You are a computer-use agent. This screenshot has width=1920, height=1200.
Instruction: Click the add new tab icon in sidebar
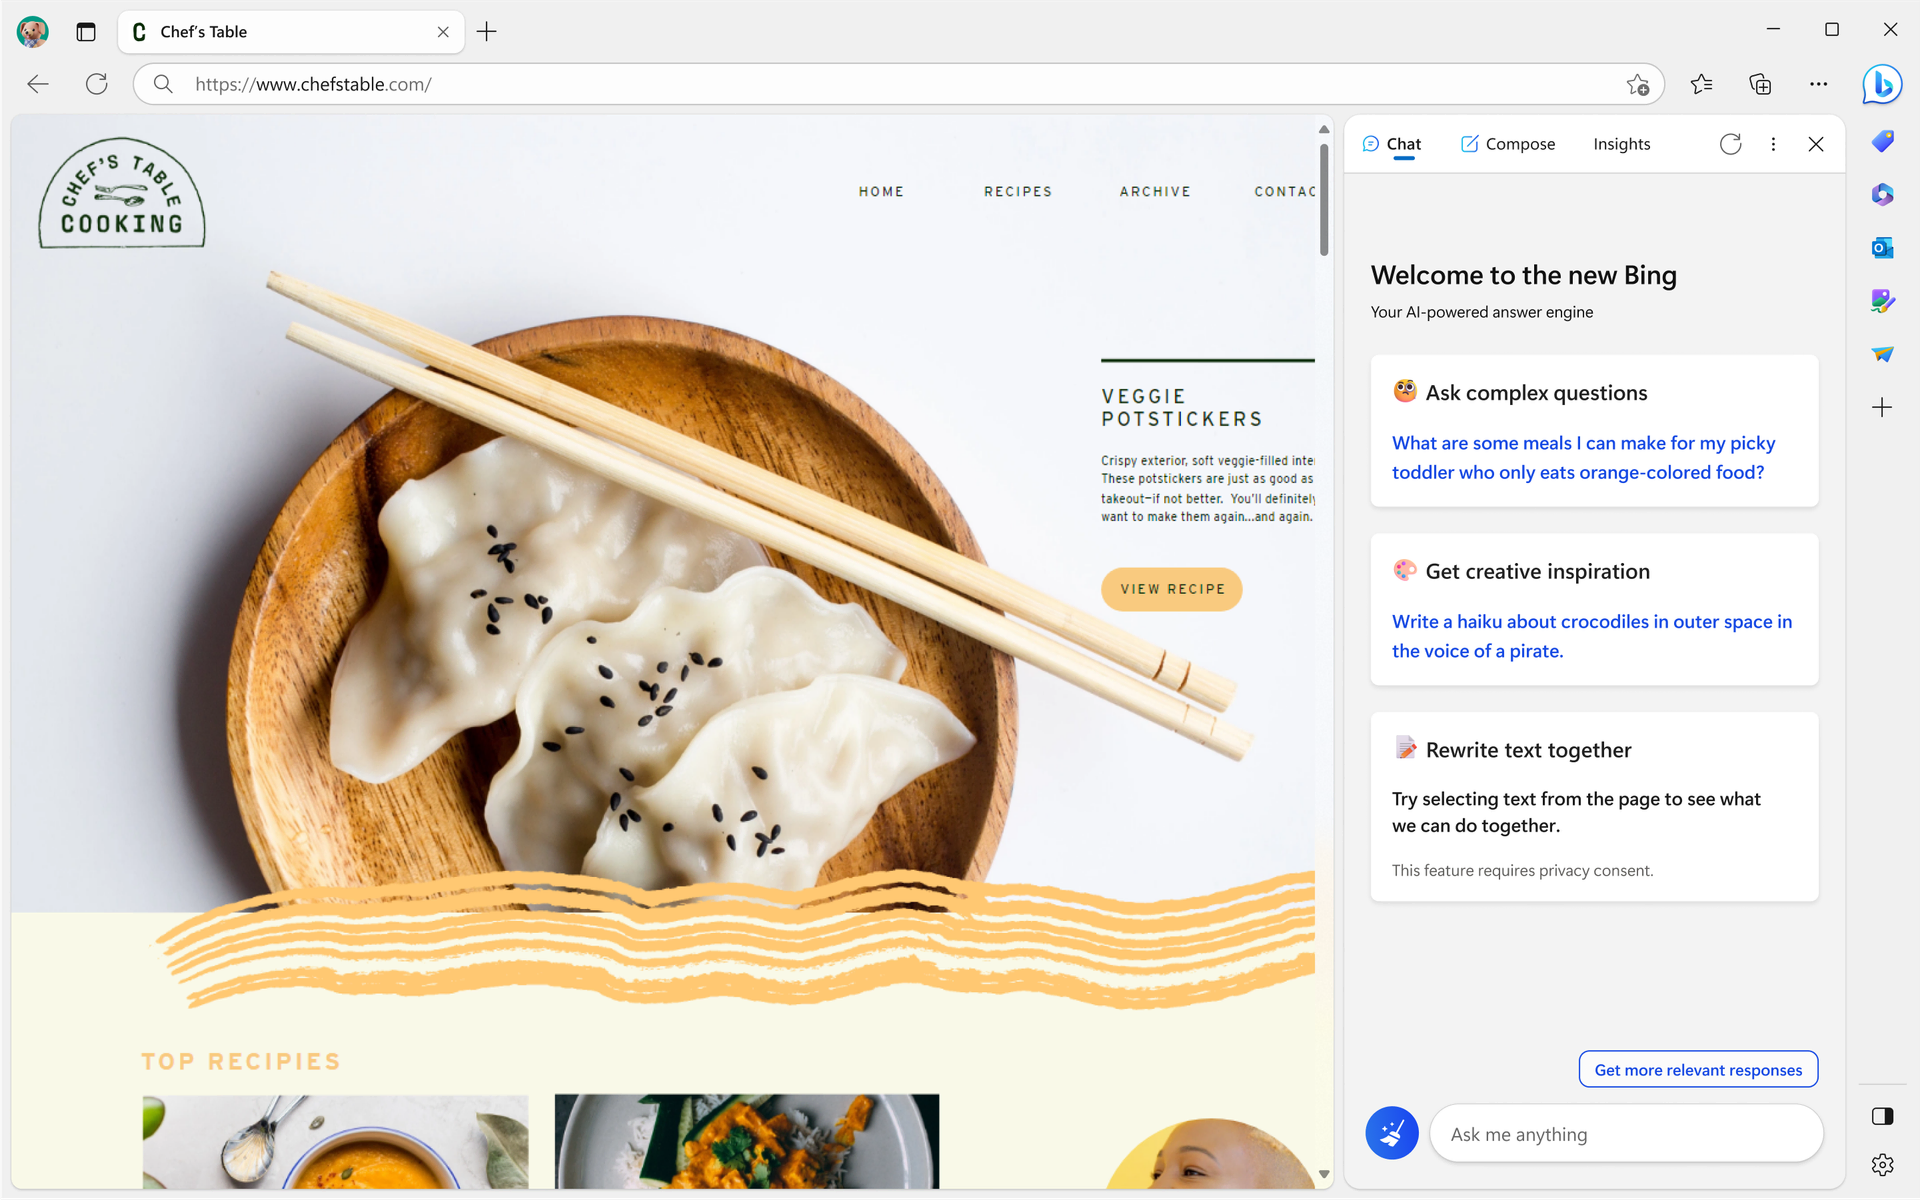pyautogui.click(x=1881, y=408)
